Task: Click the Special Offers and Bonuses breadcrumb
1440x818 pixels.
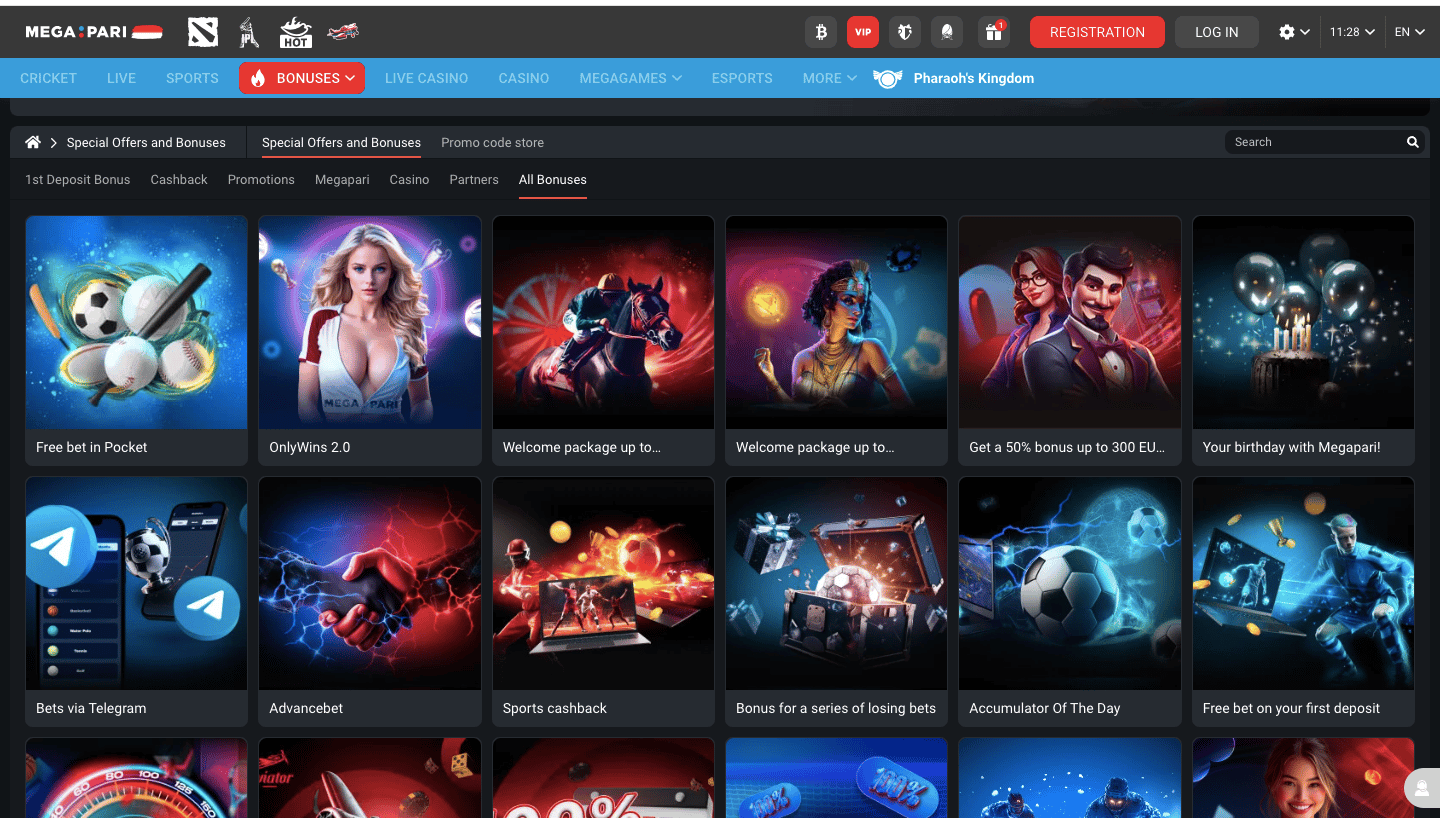Action: pos(146,142)
